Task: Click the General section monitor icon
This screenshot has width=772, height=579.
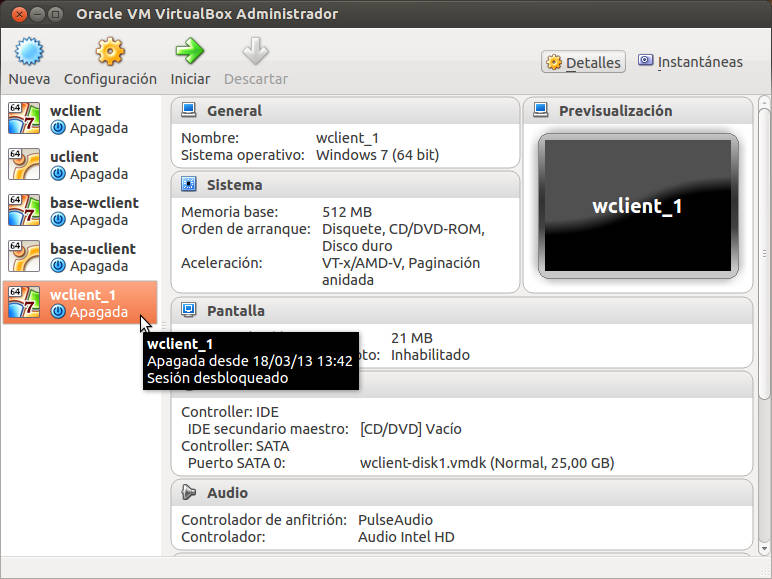Action: 189,110
